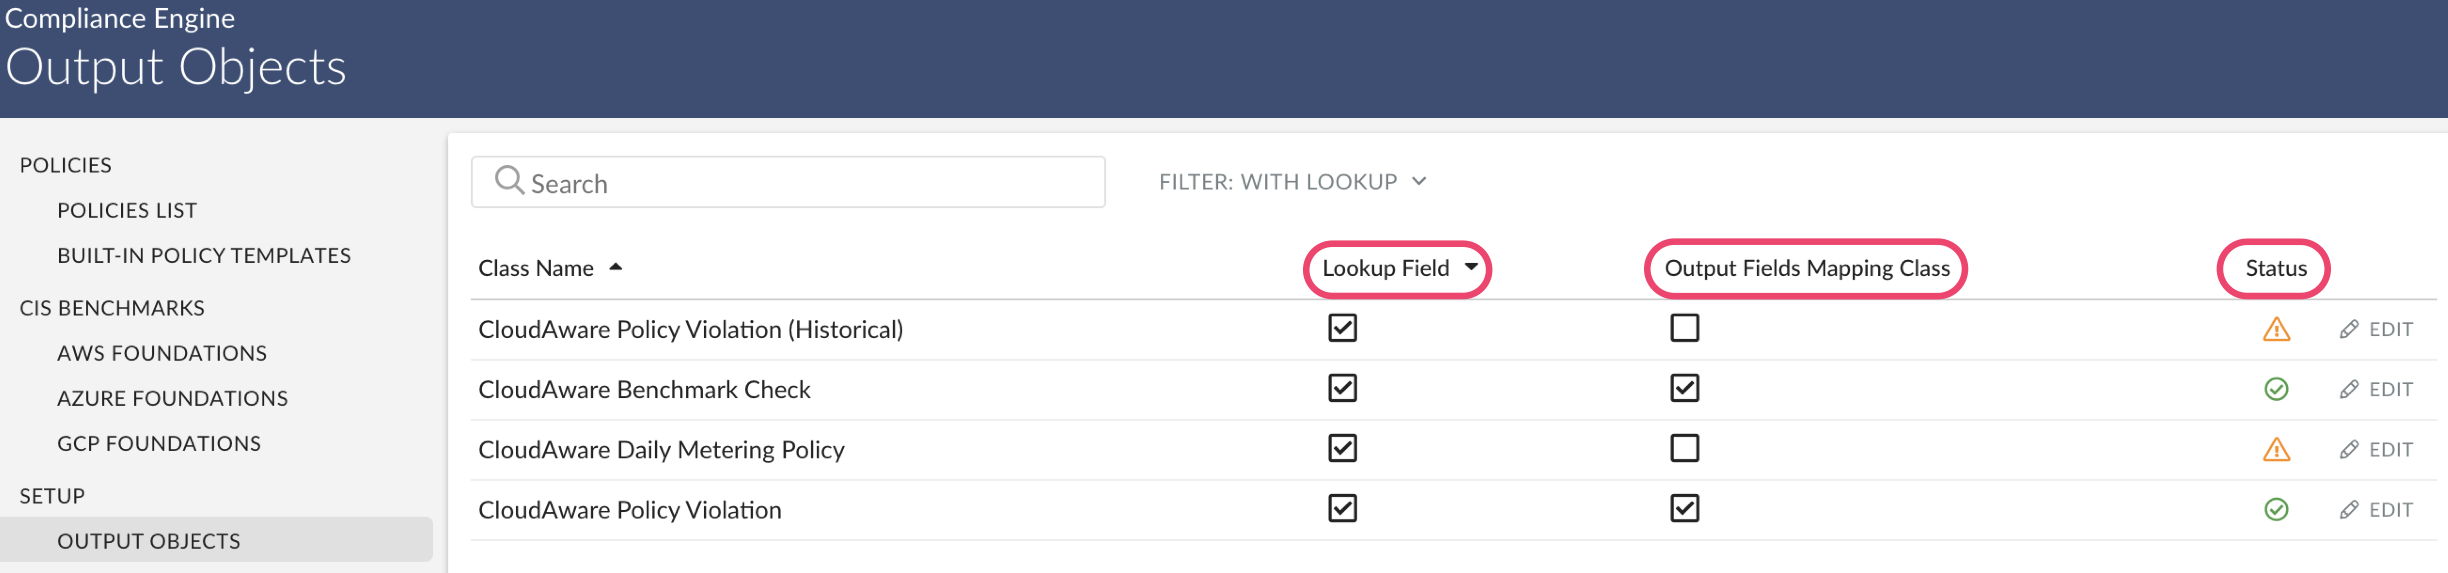Image resolution: width=2448 pixels, height=573 pixels.
Task: Click the search magnifier icon
Action: [509, 180]
